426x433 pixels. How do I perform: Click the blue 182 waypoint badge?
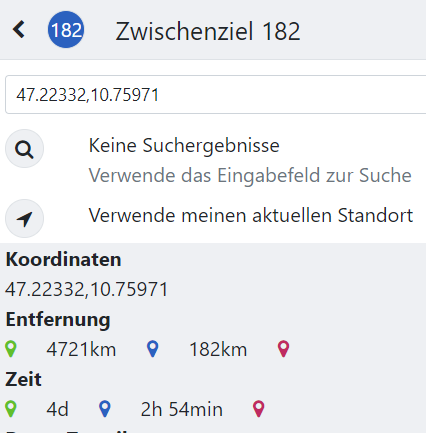66,30
